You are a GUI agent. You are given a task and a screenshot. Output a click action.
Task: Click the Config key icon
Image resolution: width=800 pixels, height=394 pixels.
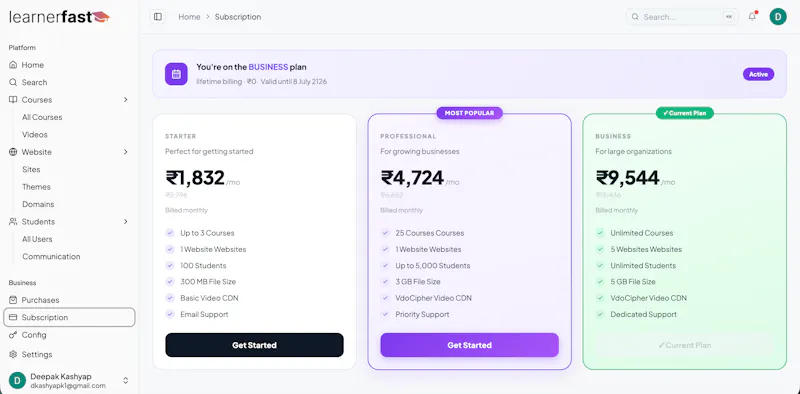click(x=13, y=335)
